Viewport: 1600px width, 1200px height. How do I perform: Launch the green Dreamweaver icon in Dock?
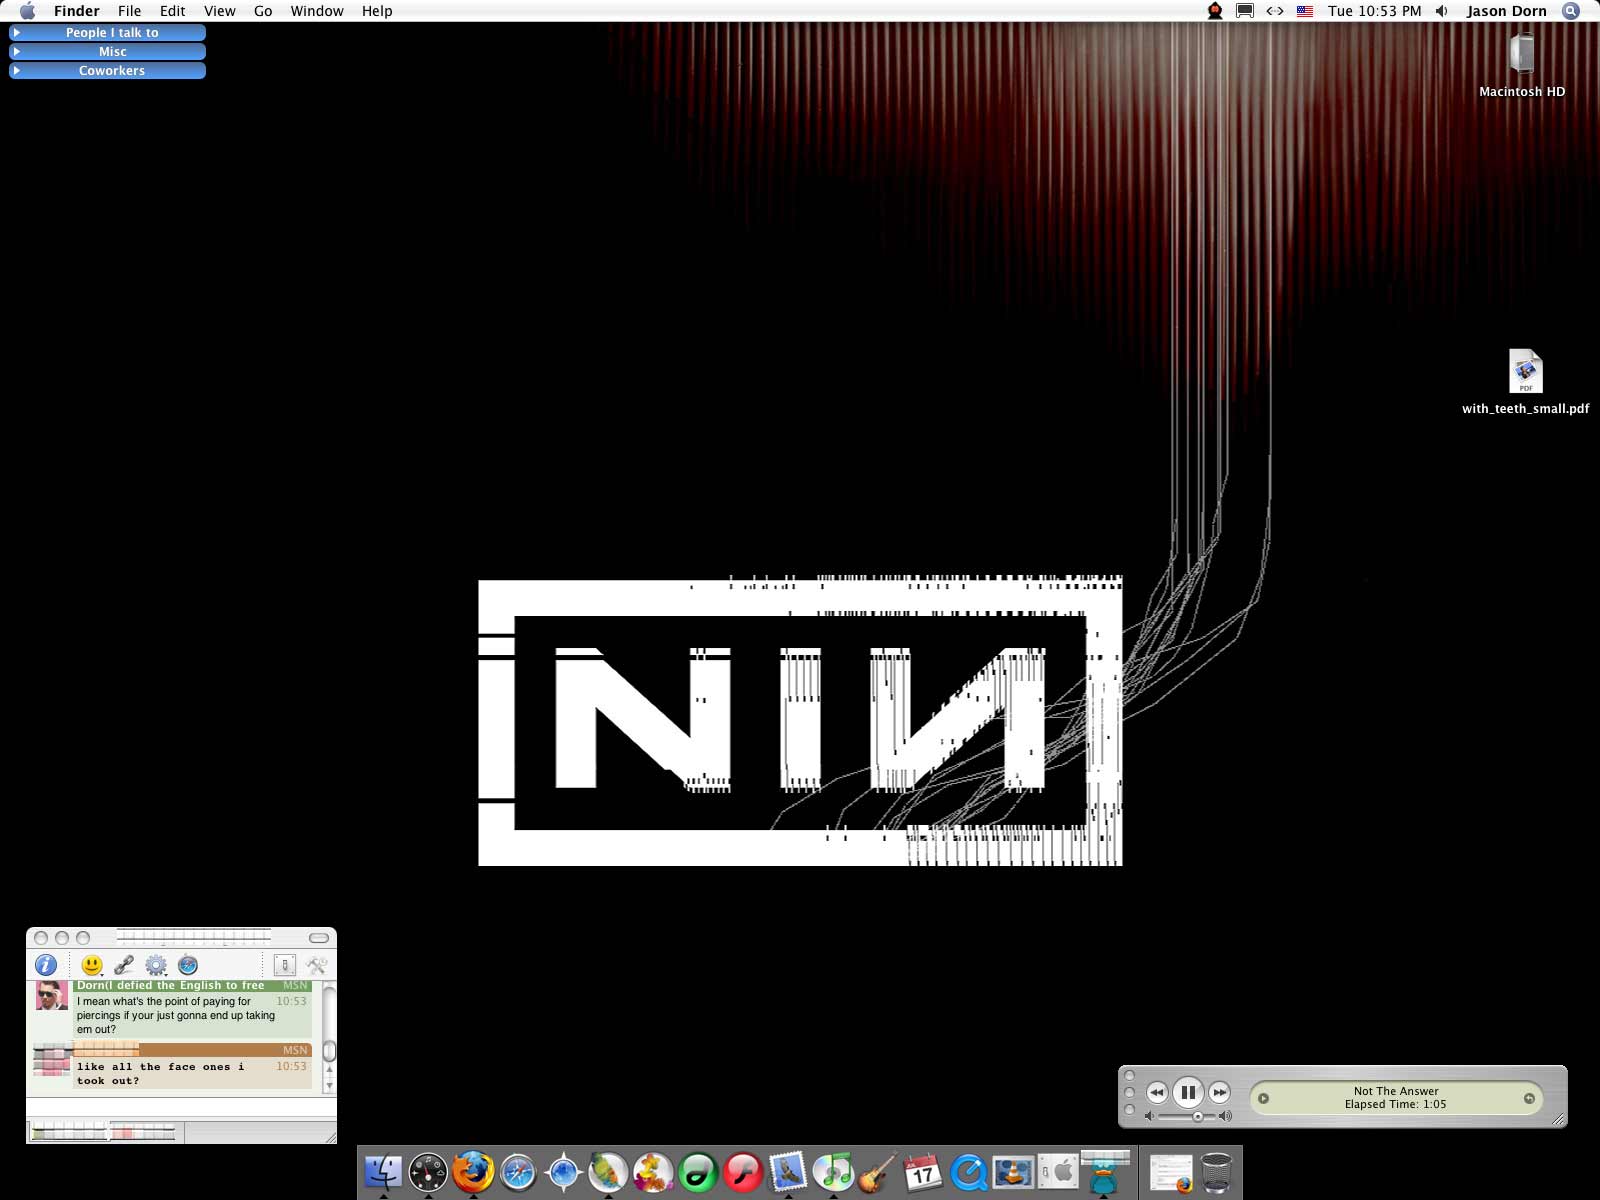coord(698,1171)
